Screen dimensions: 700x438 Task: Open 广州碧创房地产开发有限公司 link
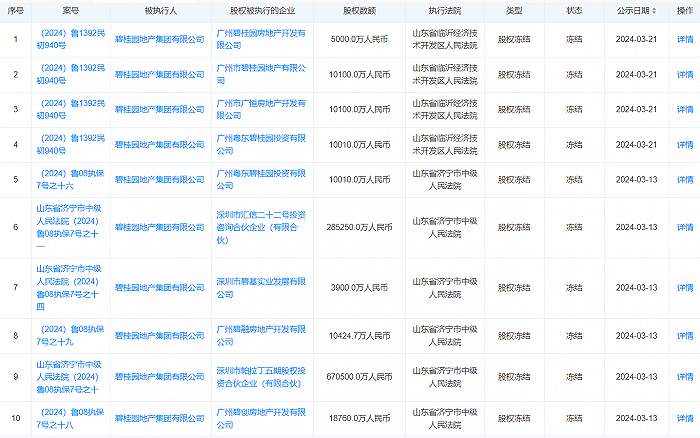click(261, 418)
